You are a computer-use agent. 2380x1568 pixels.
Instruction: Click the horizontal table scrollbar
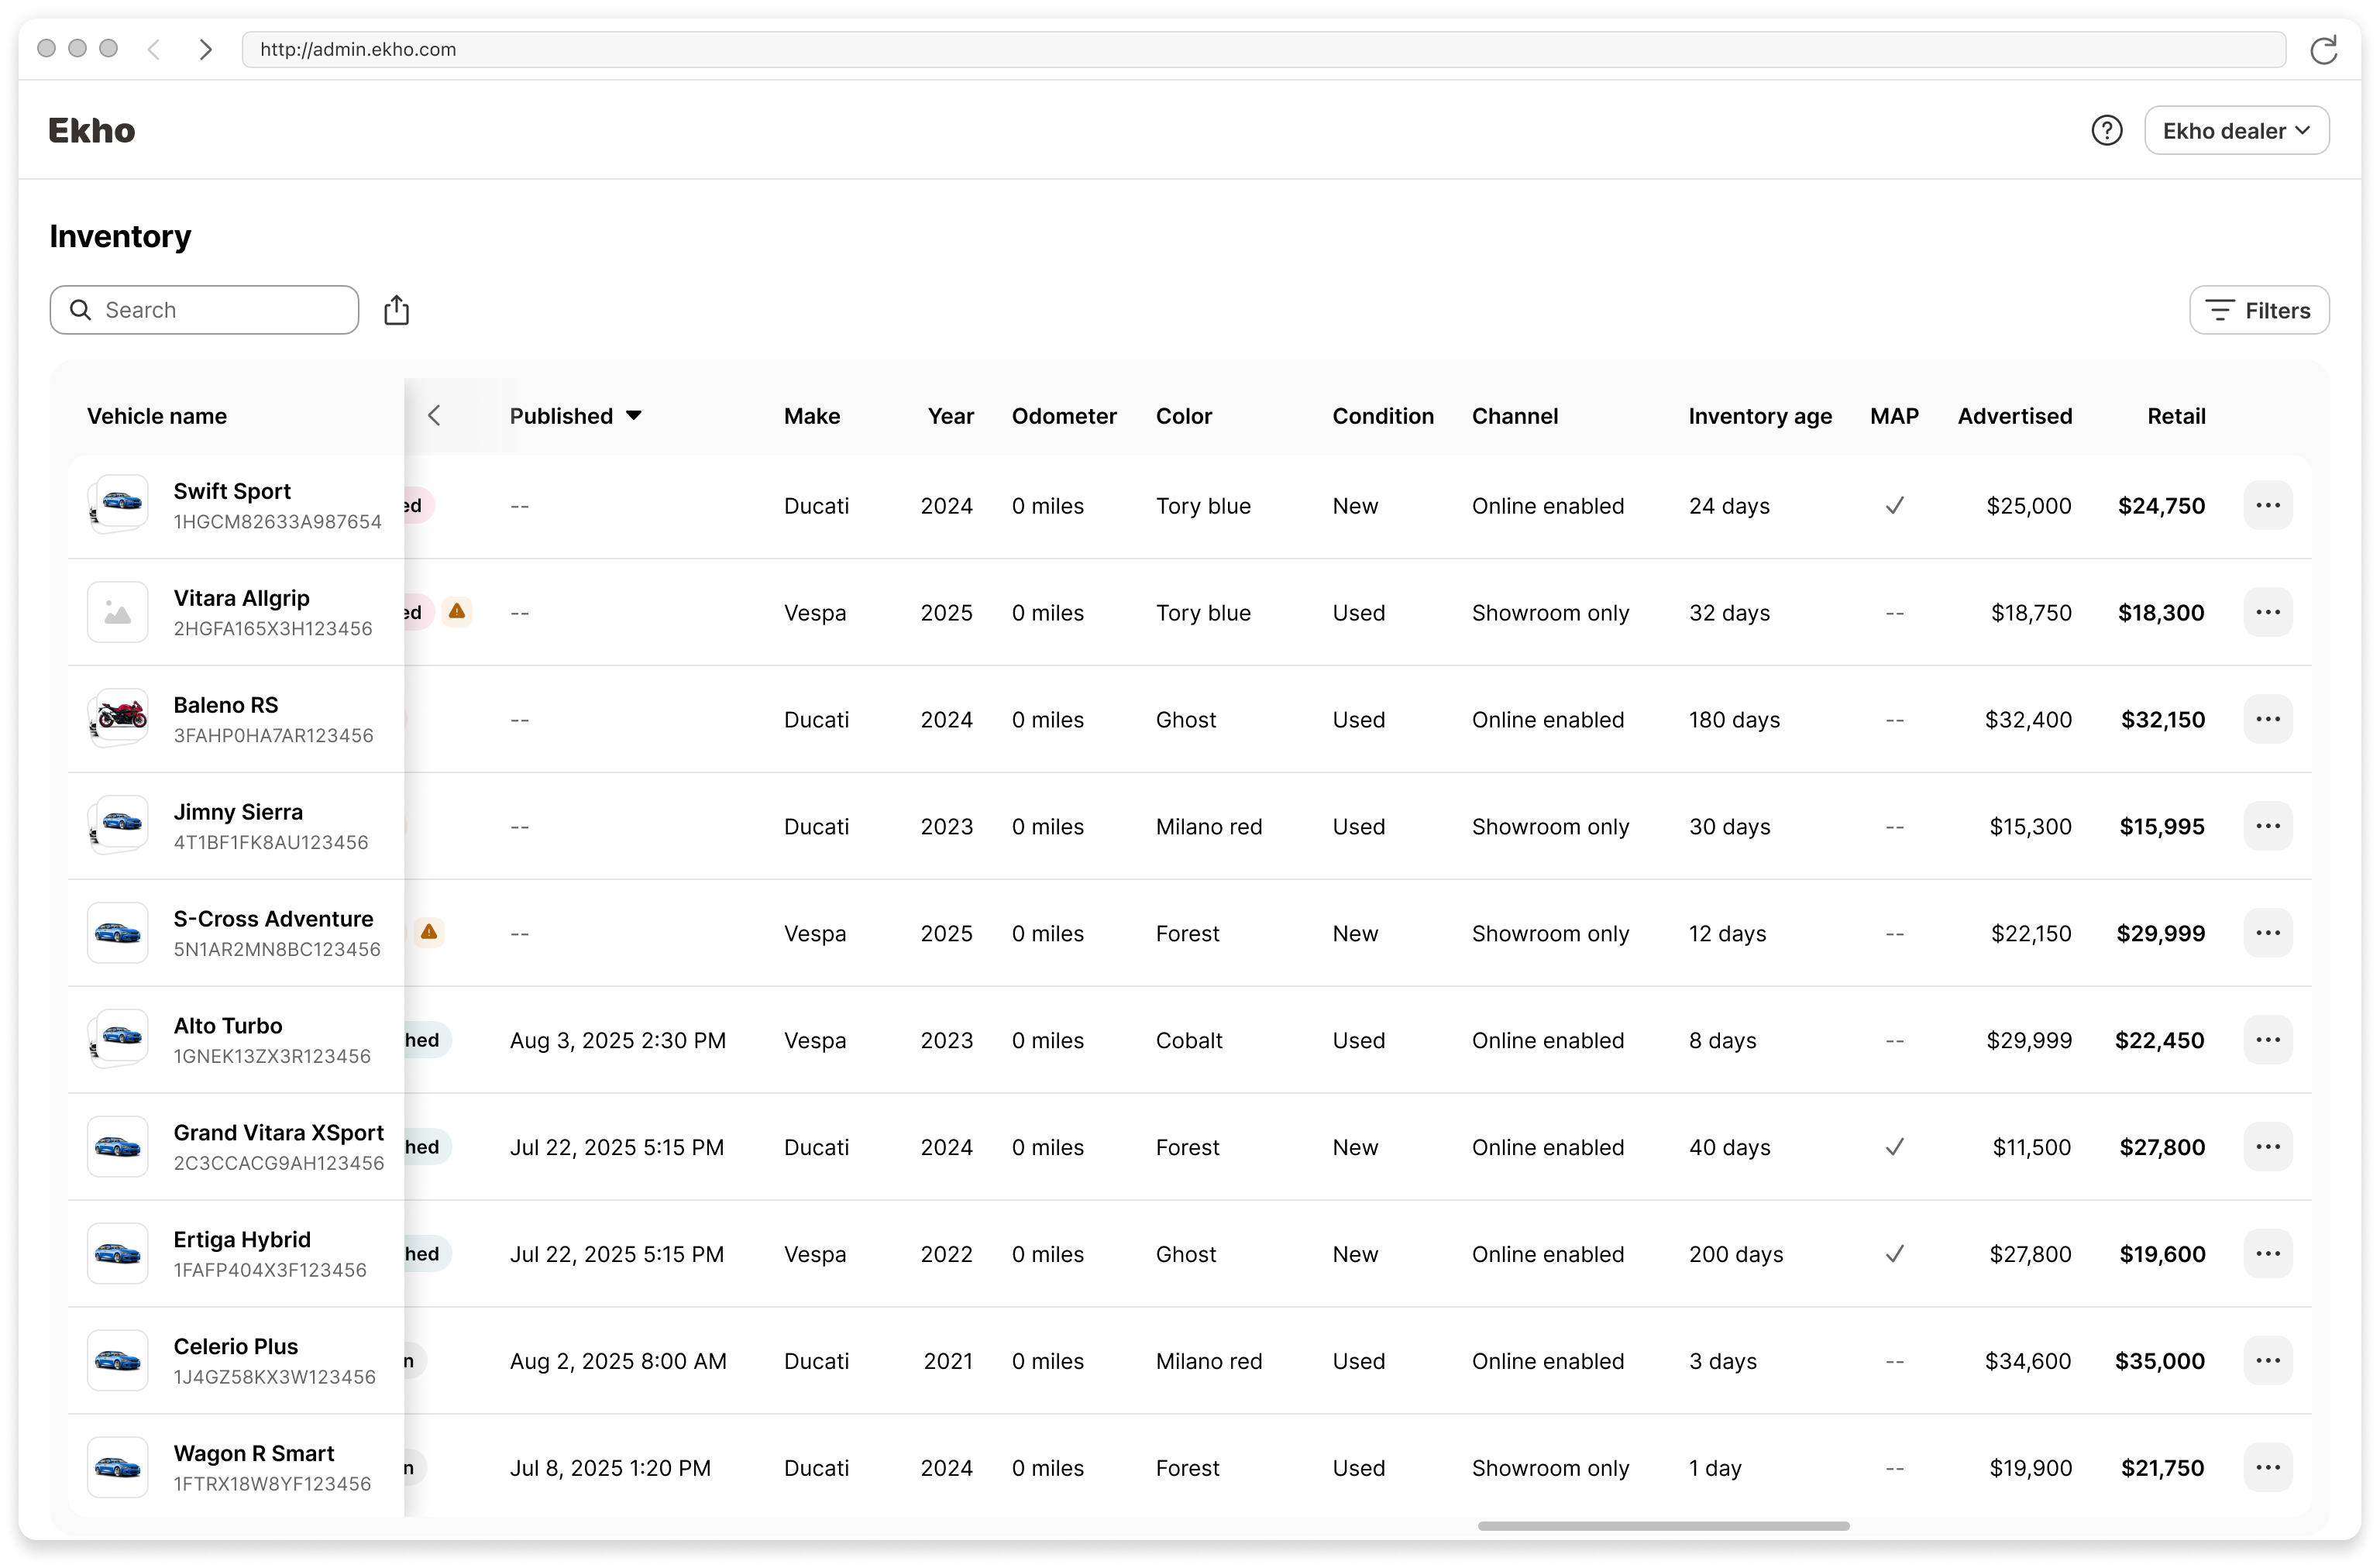pos(1663,1526)
